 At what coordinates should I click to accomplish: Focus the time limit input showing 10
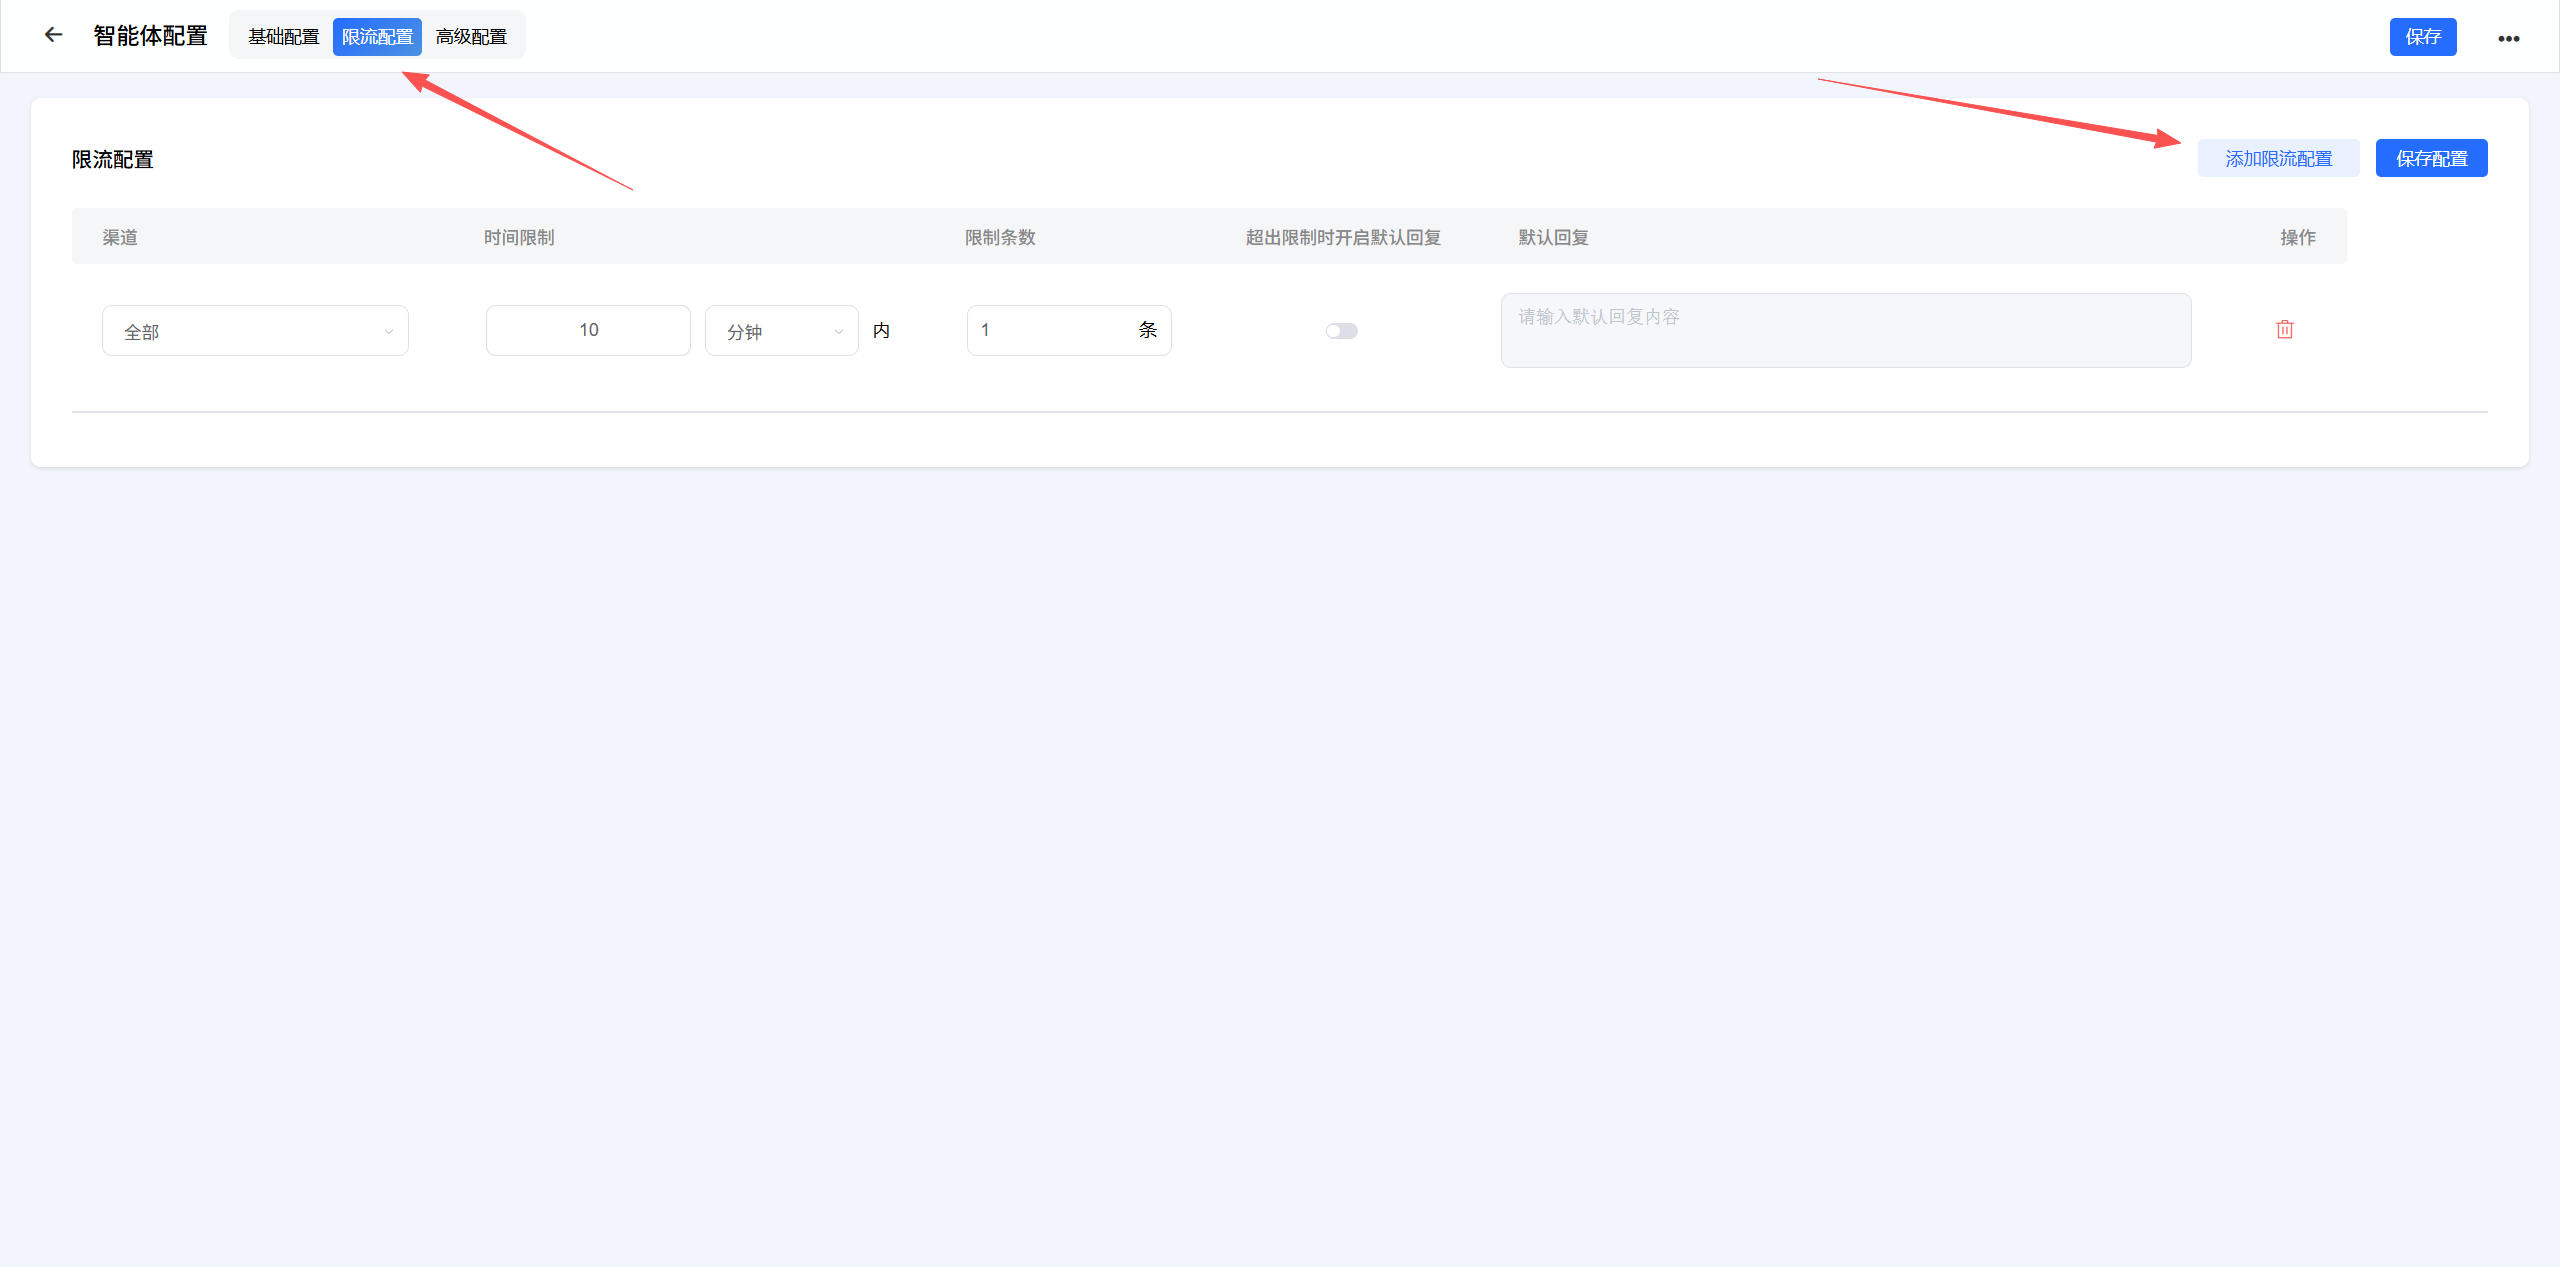coord(588,330)
